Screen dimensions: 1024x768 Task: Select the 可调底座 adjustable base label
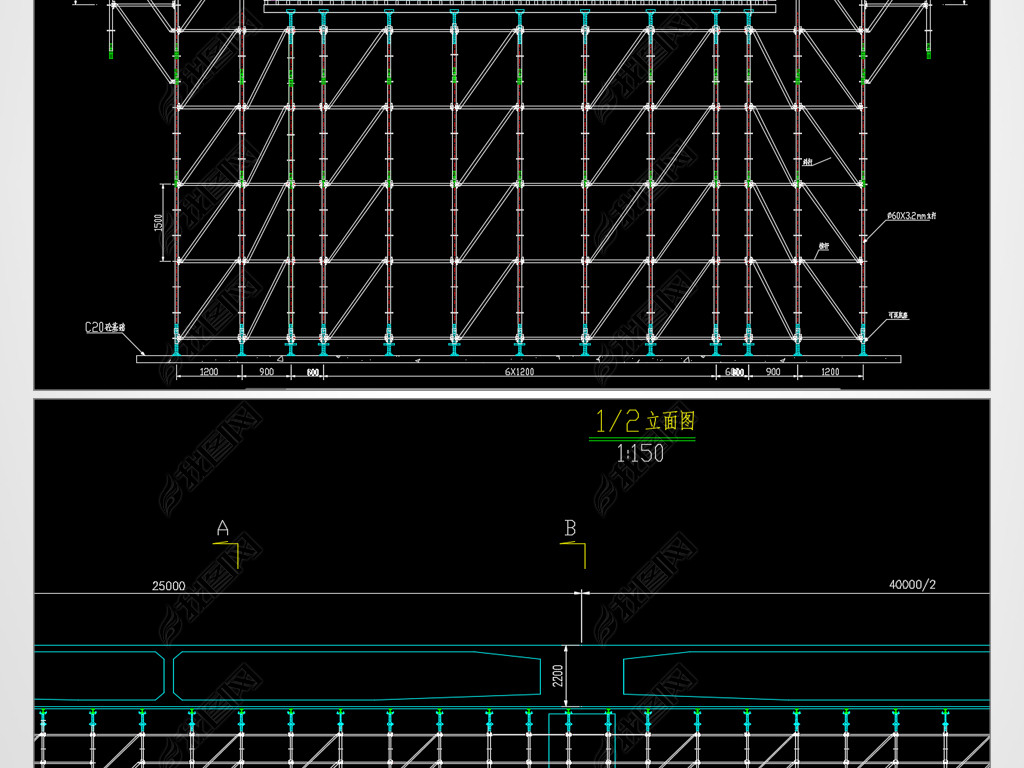898,315
